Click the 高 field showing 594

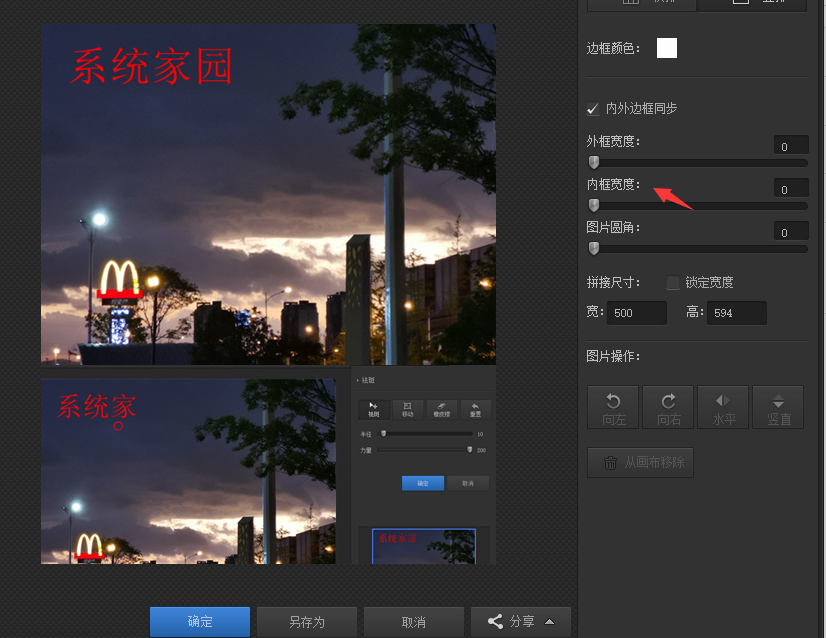tap(736, 313)
